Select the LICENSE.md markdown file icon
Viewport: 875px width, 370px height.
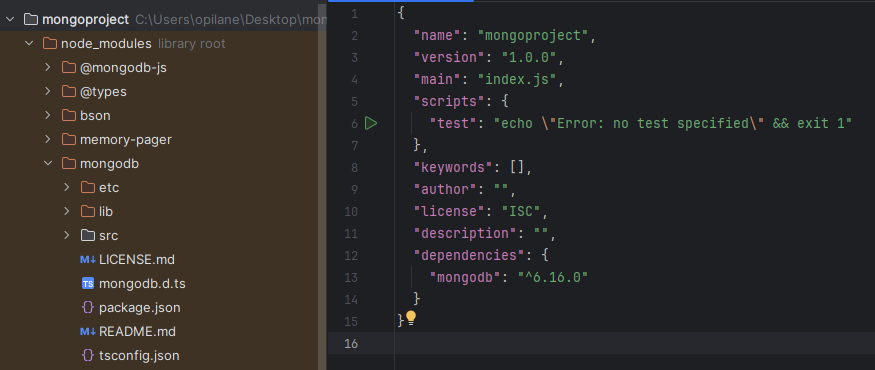(x=88, y=260)
